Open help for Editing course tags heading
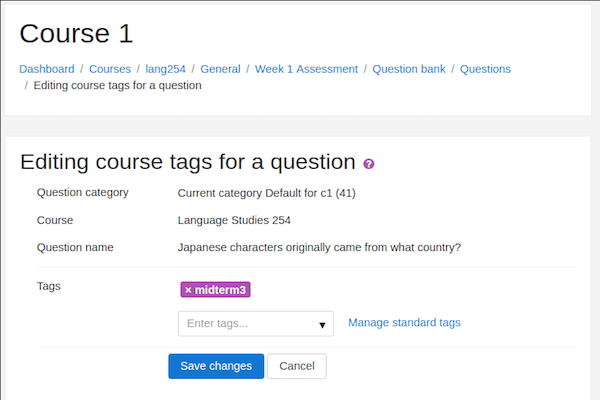The image size is (600, 400). [x=368, y=164]
